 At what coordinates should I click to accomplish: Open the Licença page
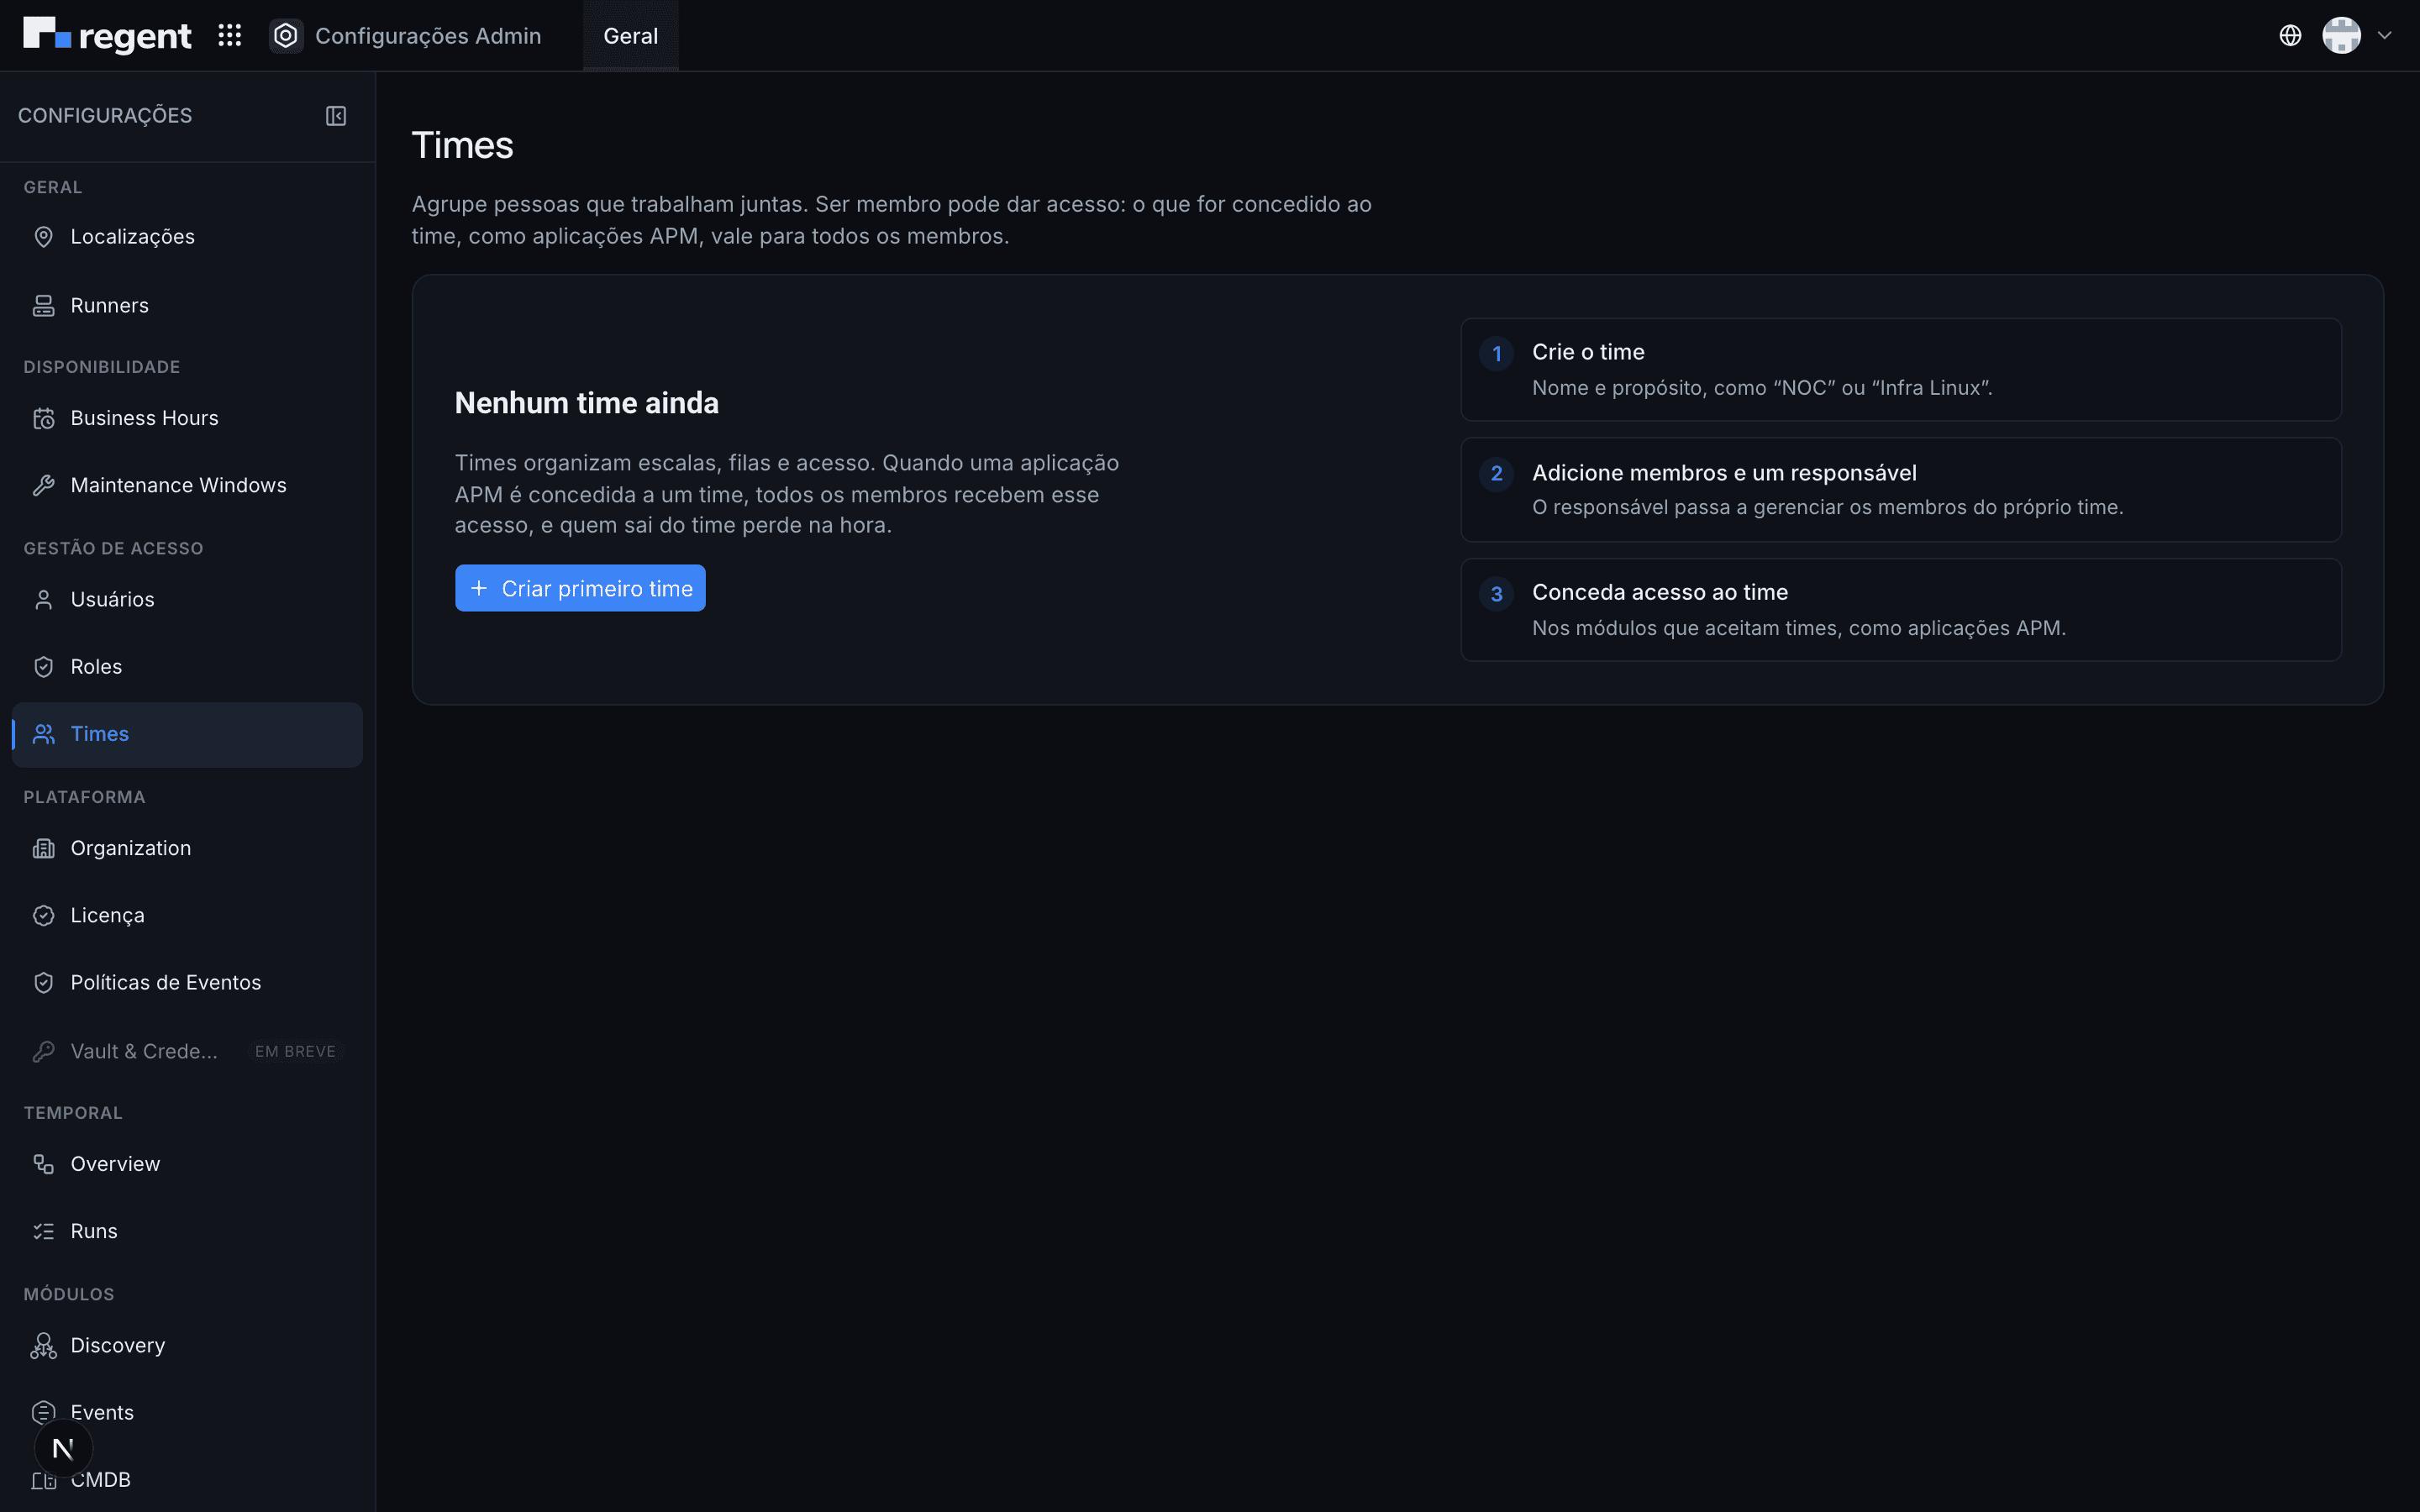187,916
